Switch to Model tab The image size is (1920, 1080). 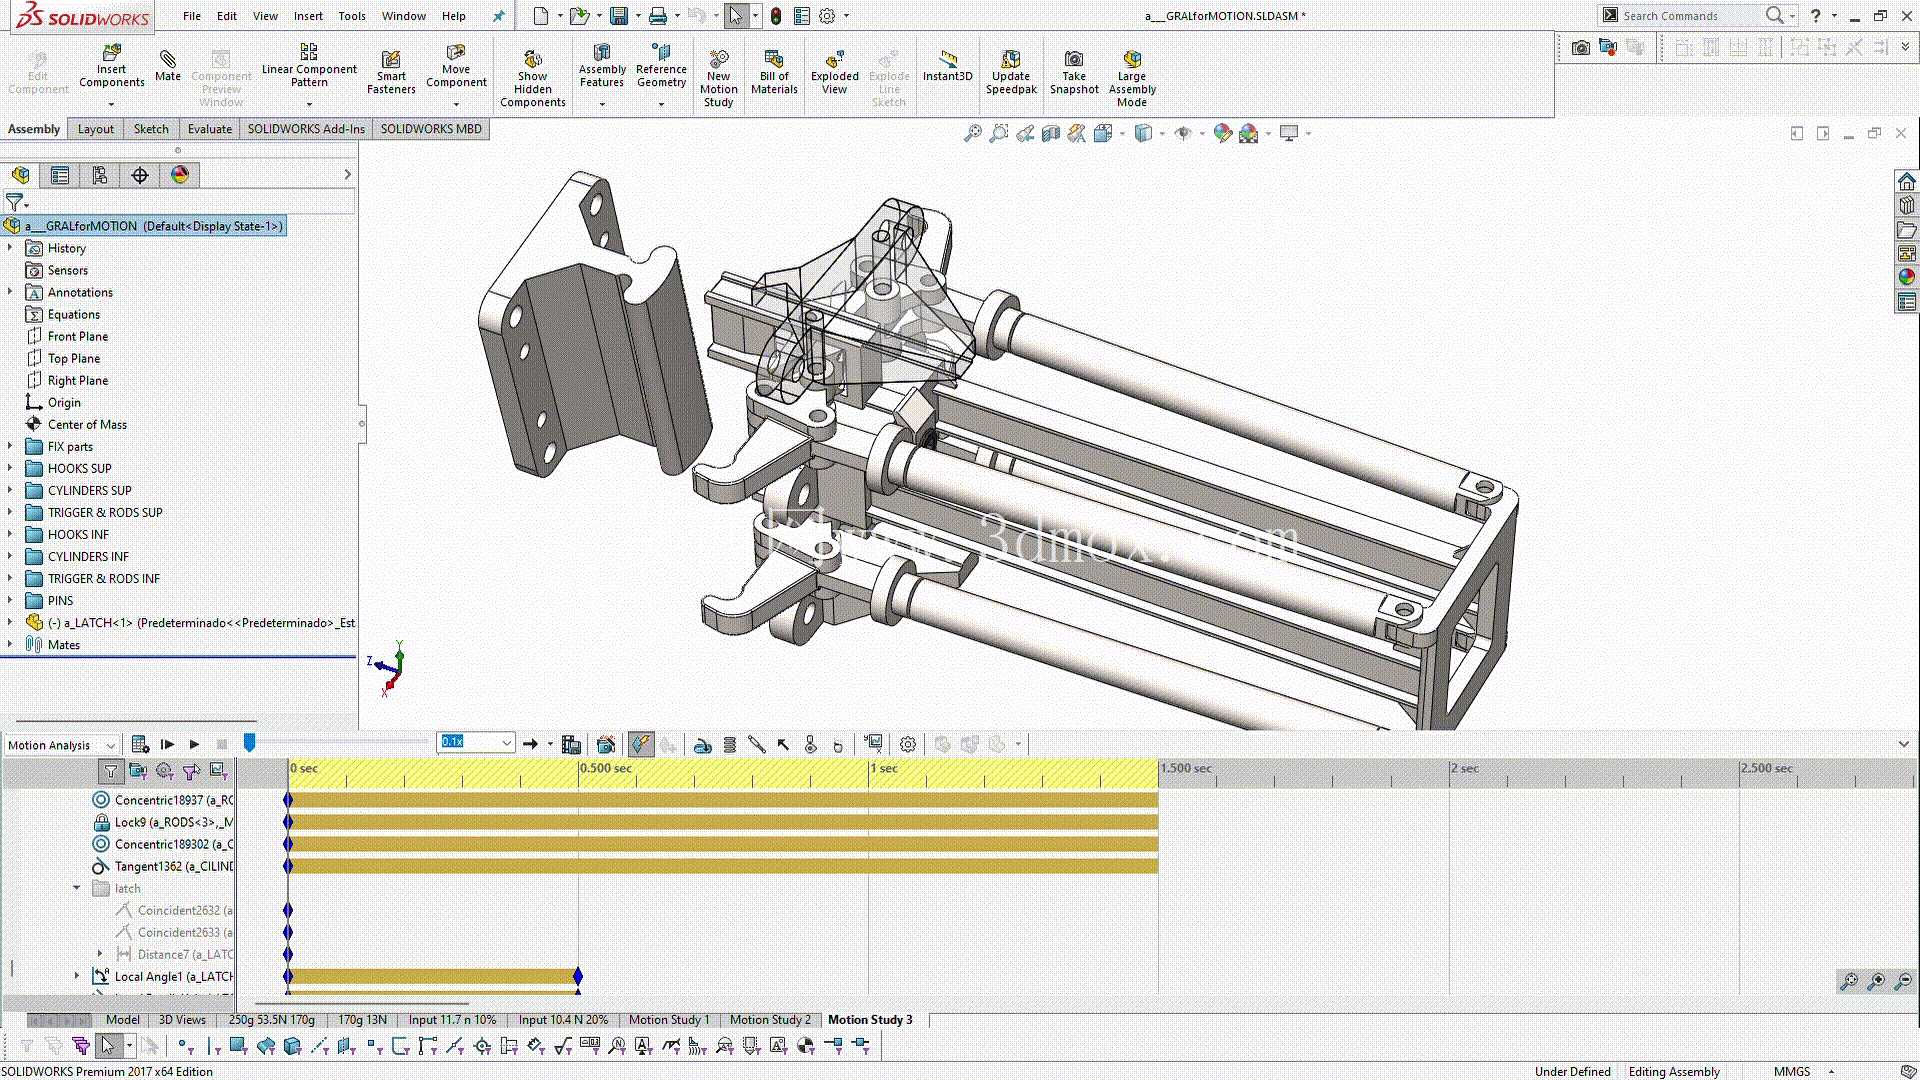click(x=123, y=1020)
